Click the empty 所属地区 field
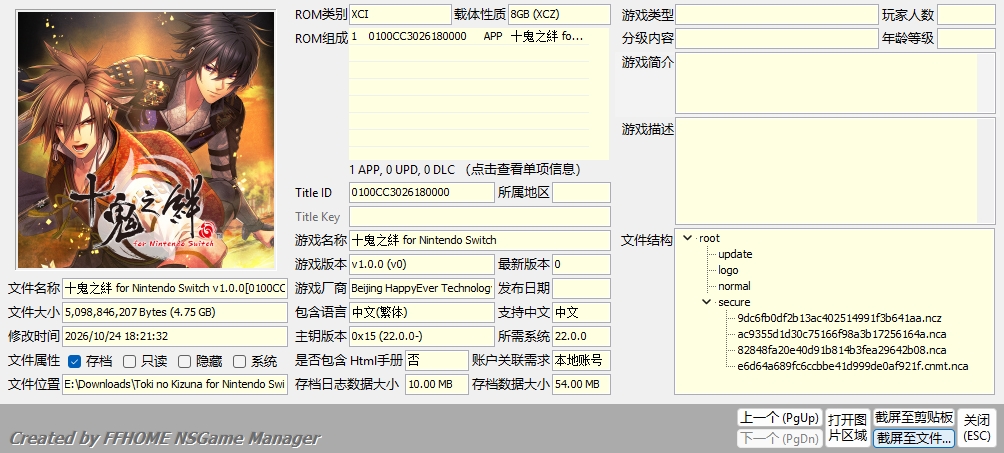This screenshot has width=1004, height=453. tap(581, 192)
